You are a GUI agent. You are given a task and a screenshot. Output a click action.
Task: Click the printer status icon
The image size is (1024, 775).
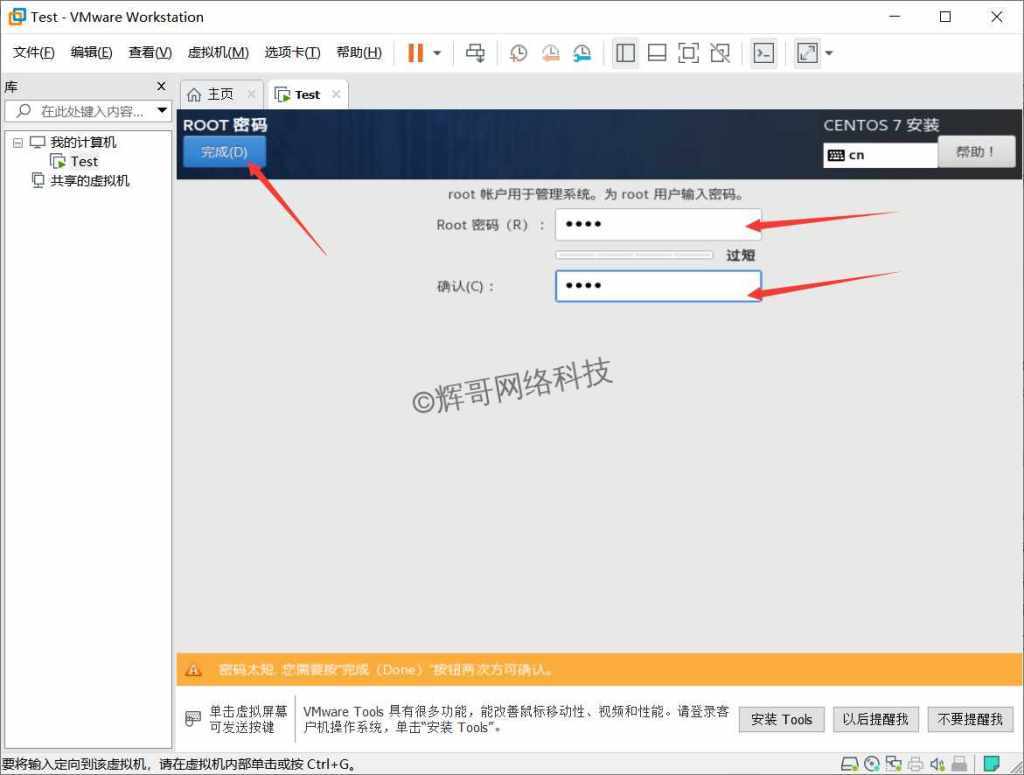(916, 763)
